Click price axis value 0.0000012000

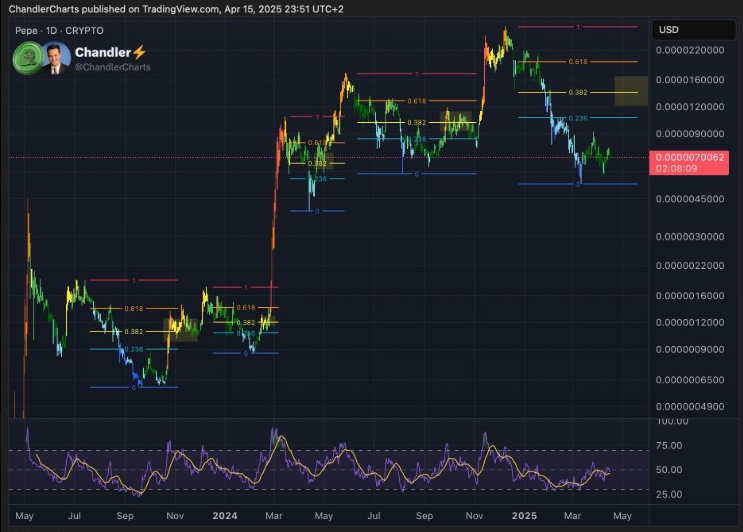[690, 323]
